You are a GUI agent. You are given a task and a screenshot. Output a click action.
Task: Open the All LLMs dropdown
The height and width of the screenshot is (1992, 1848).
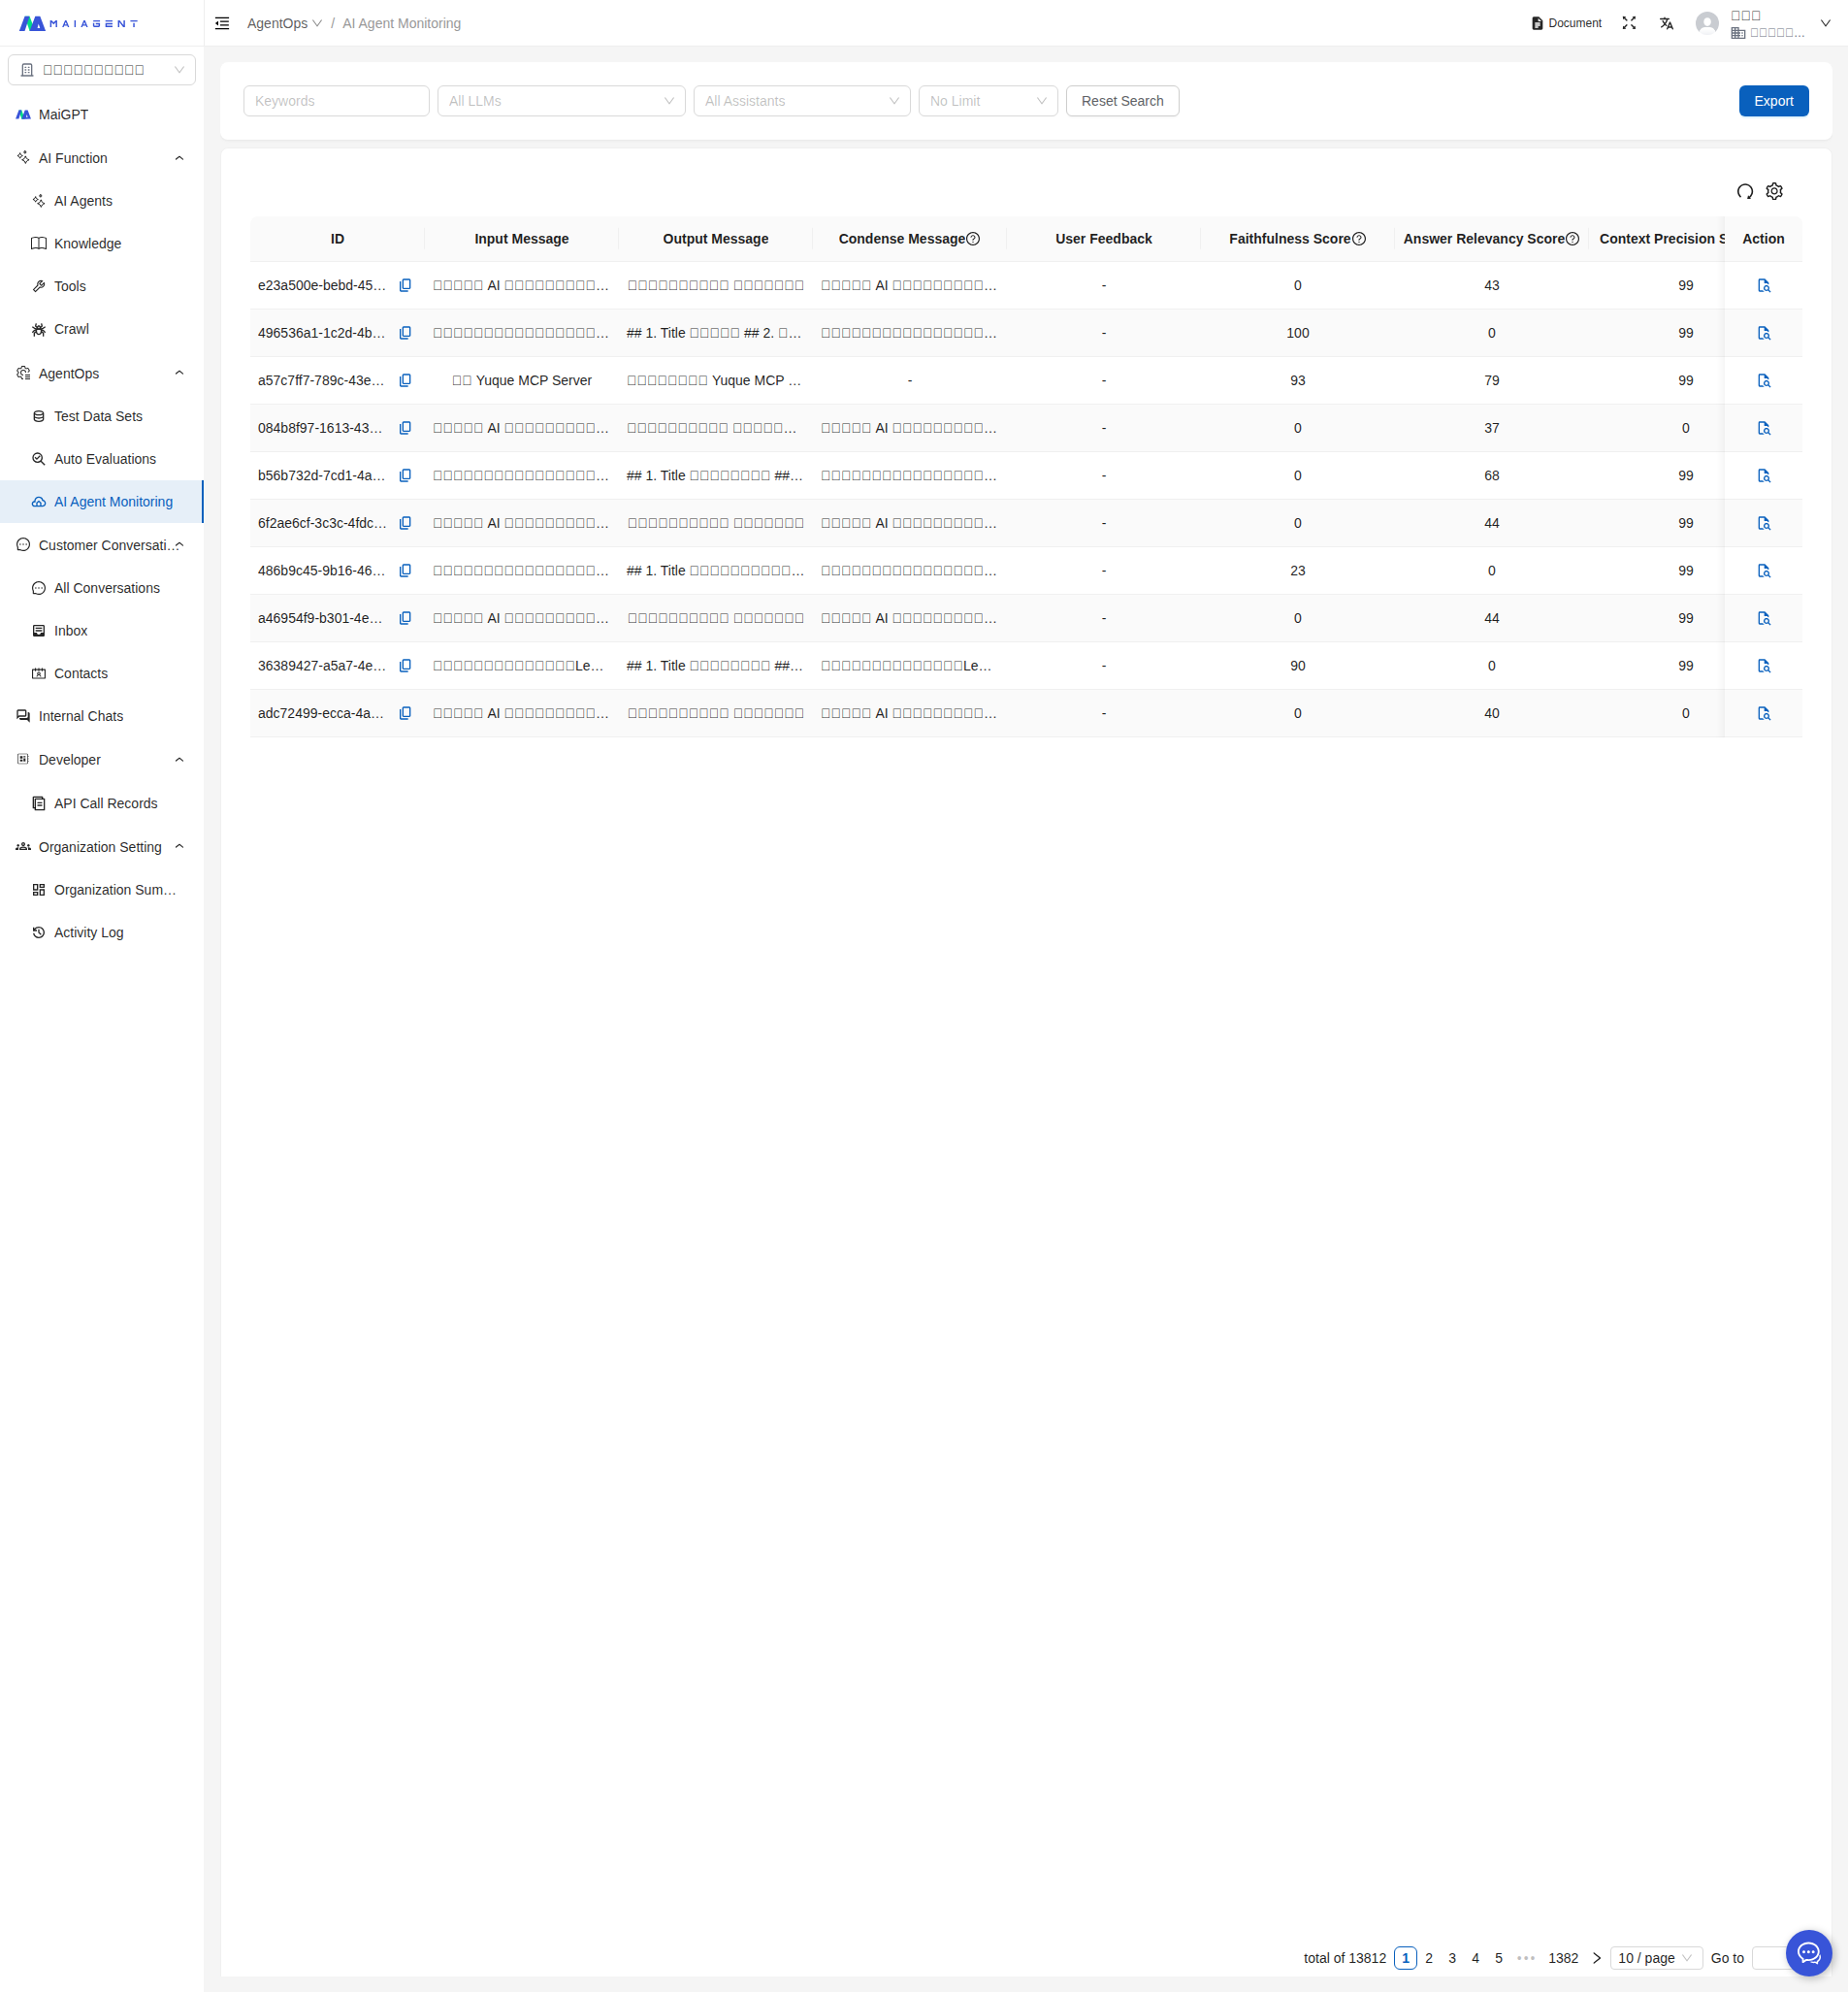(561, 101)
